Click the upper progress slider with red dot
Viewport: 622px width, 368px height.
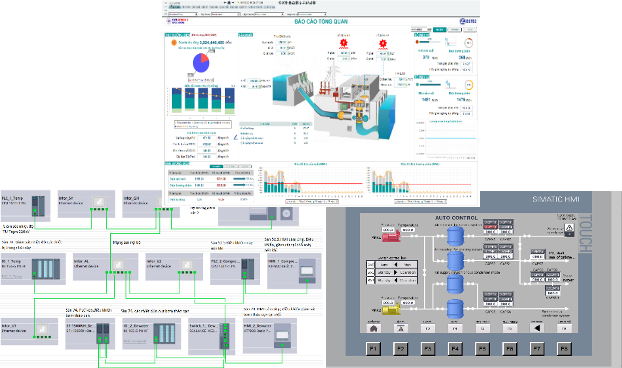428,42
